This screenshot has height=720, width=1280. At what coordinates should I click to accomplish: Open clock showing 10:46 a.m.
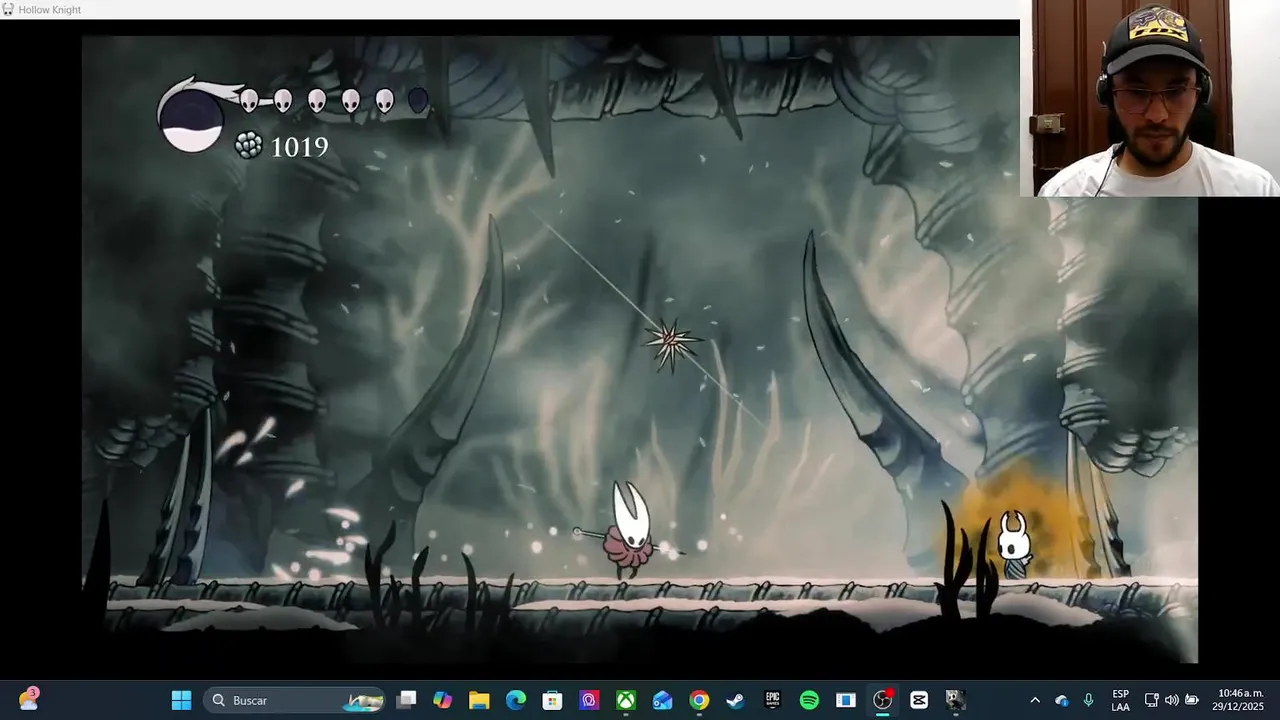click(1240, 700)
